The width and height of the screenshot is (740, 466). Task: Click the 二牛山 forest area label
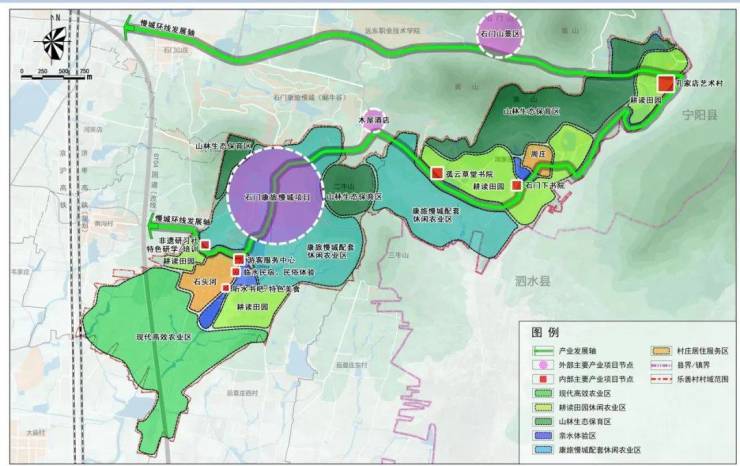342,186
